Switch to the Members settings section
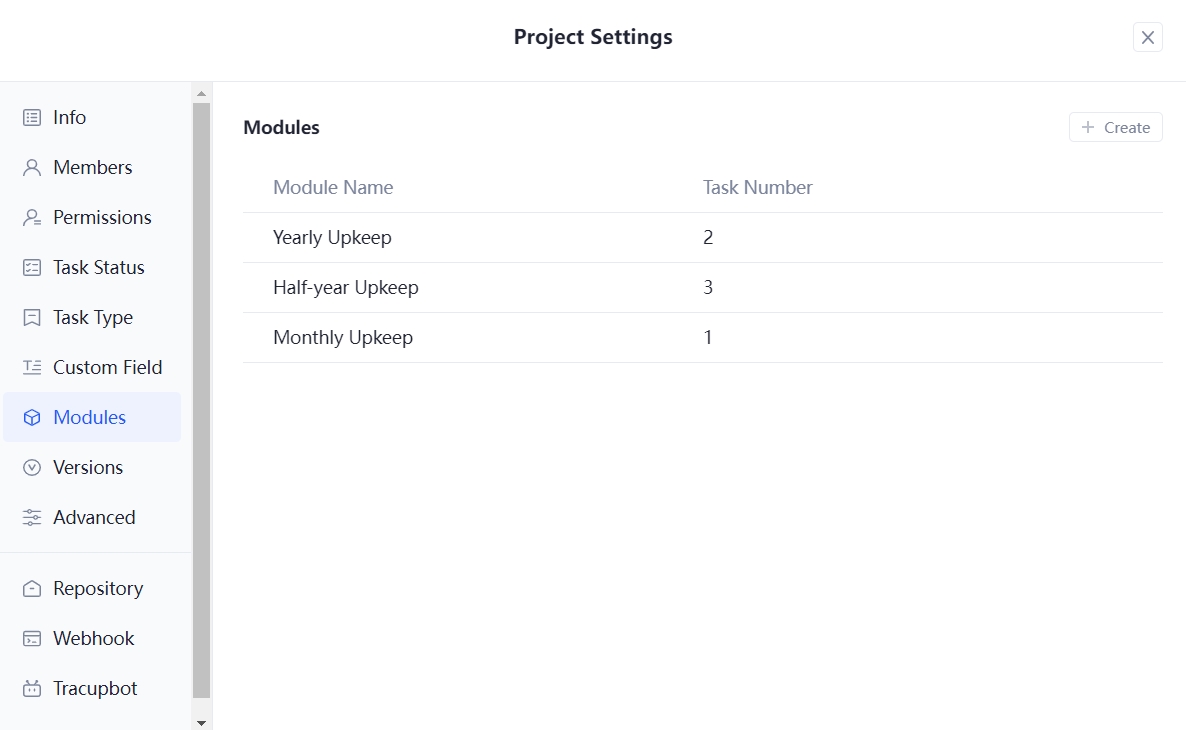This screenshot has height=730, width=1186. [92, 167]
